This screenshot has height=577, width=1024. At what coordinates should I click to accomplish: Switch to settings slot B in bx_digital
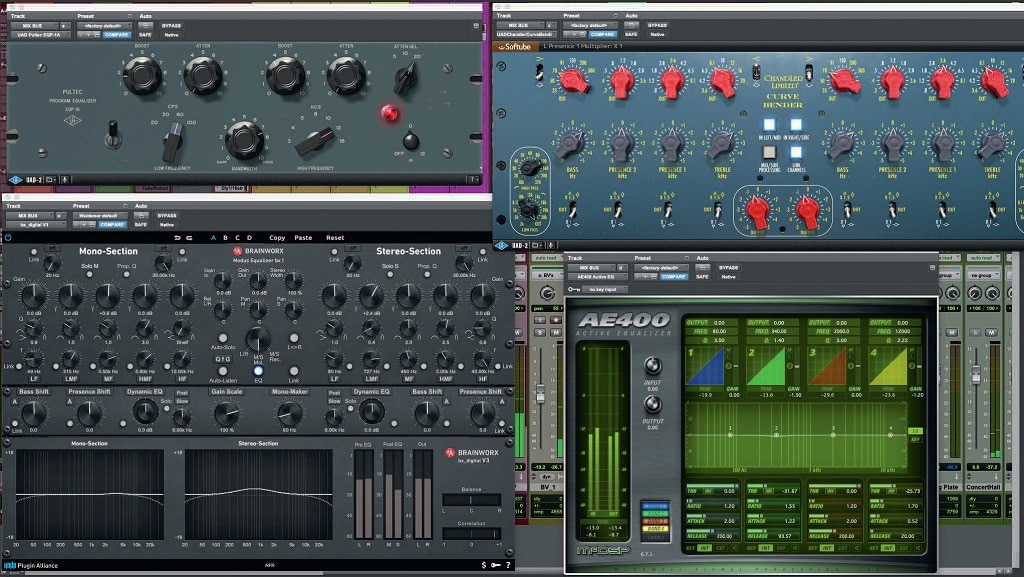pyautogui.click(x=225, y=238)
